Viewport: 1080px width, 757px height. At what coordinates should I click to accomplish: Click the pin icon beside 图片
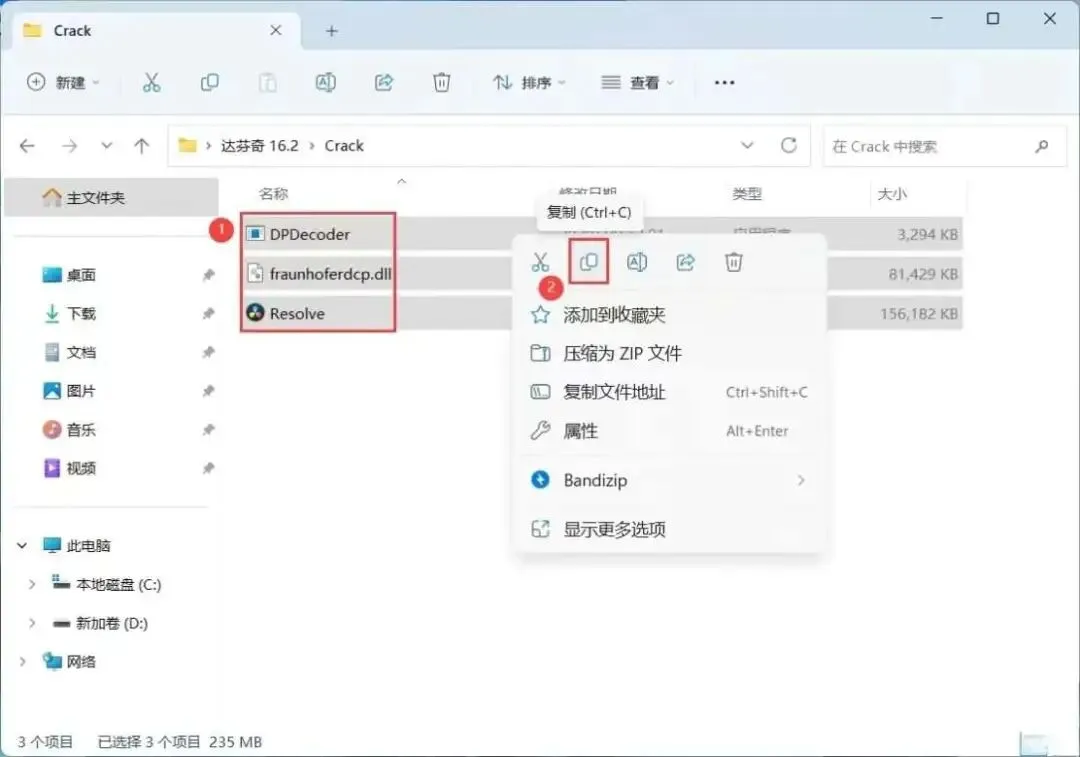(x=208, y=391)
